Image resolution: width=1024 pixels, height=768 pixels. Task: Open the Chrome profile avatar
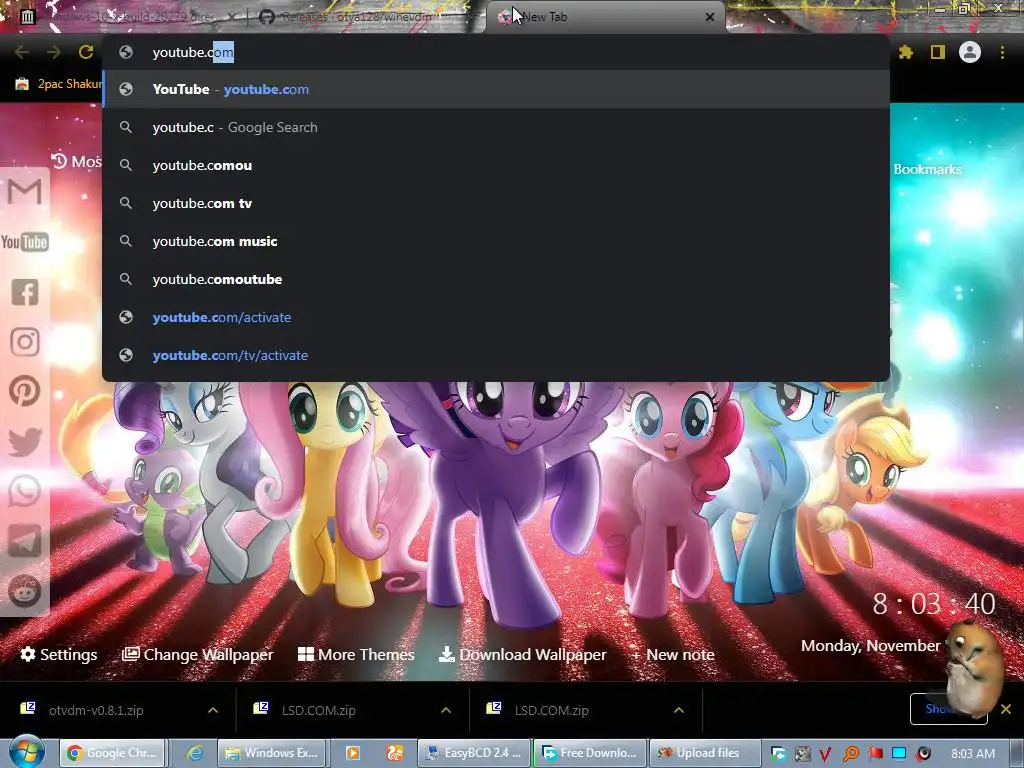(970, 52)
